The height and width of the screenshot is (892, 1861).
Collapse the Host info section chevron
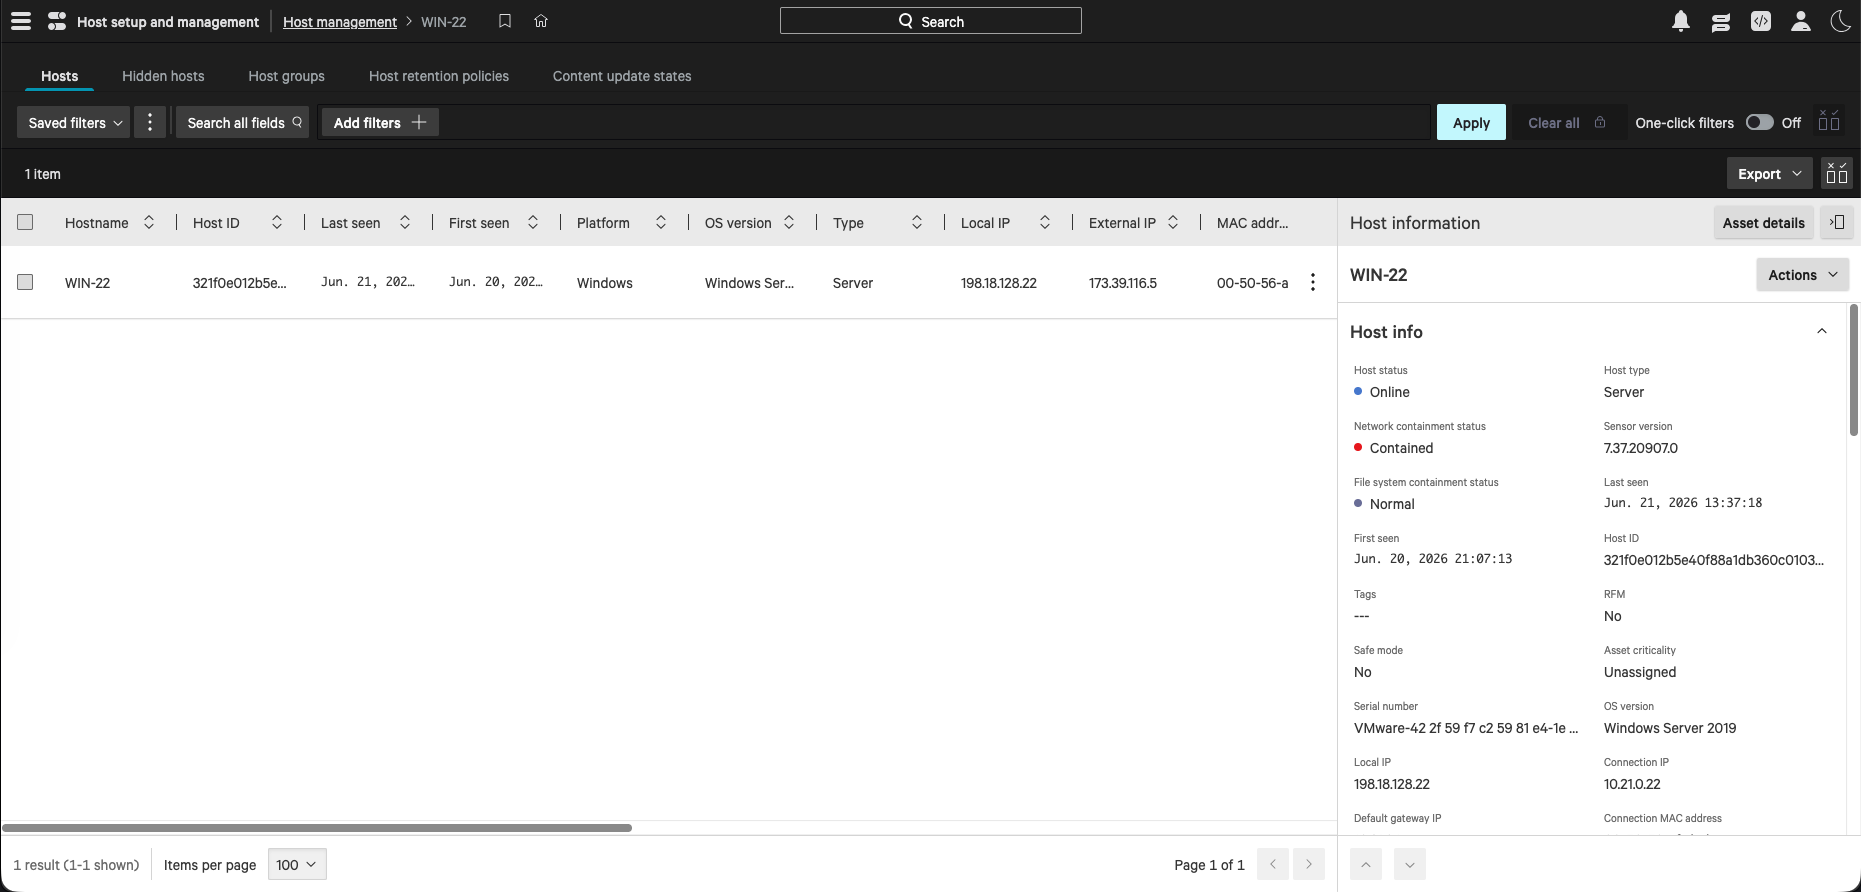[x=1822, y=331]
